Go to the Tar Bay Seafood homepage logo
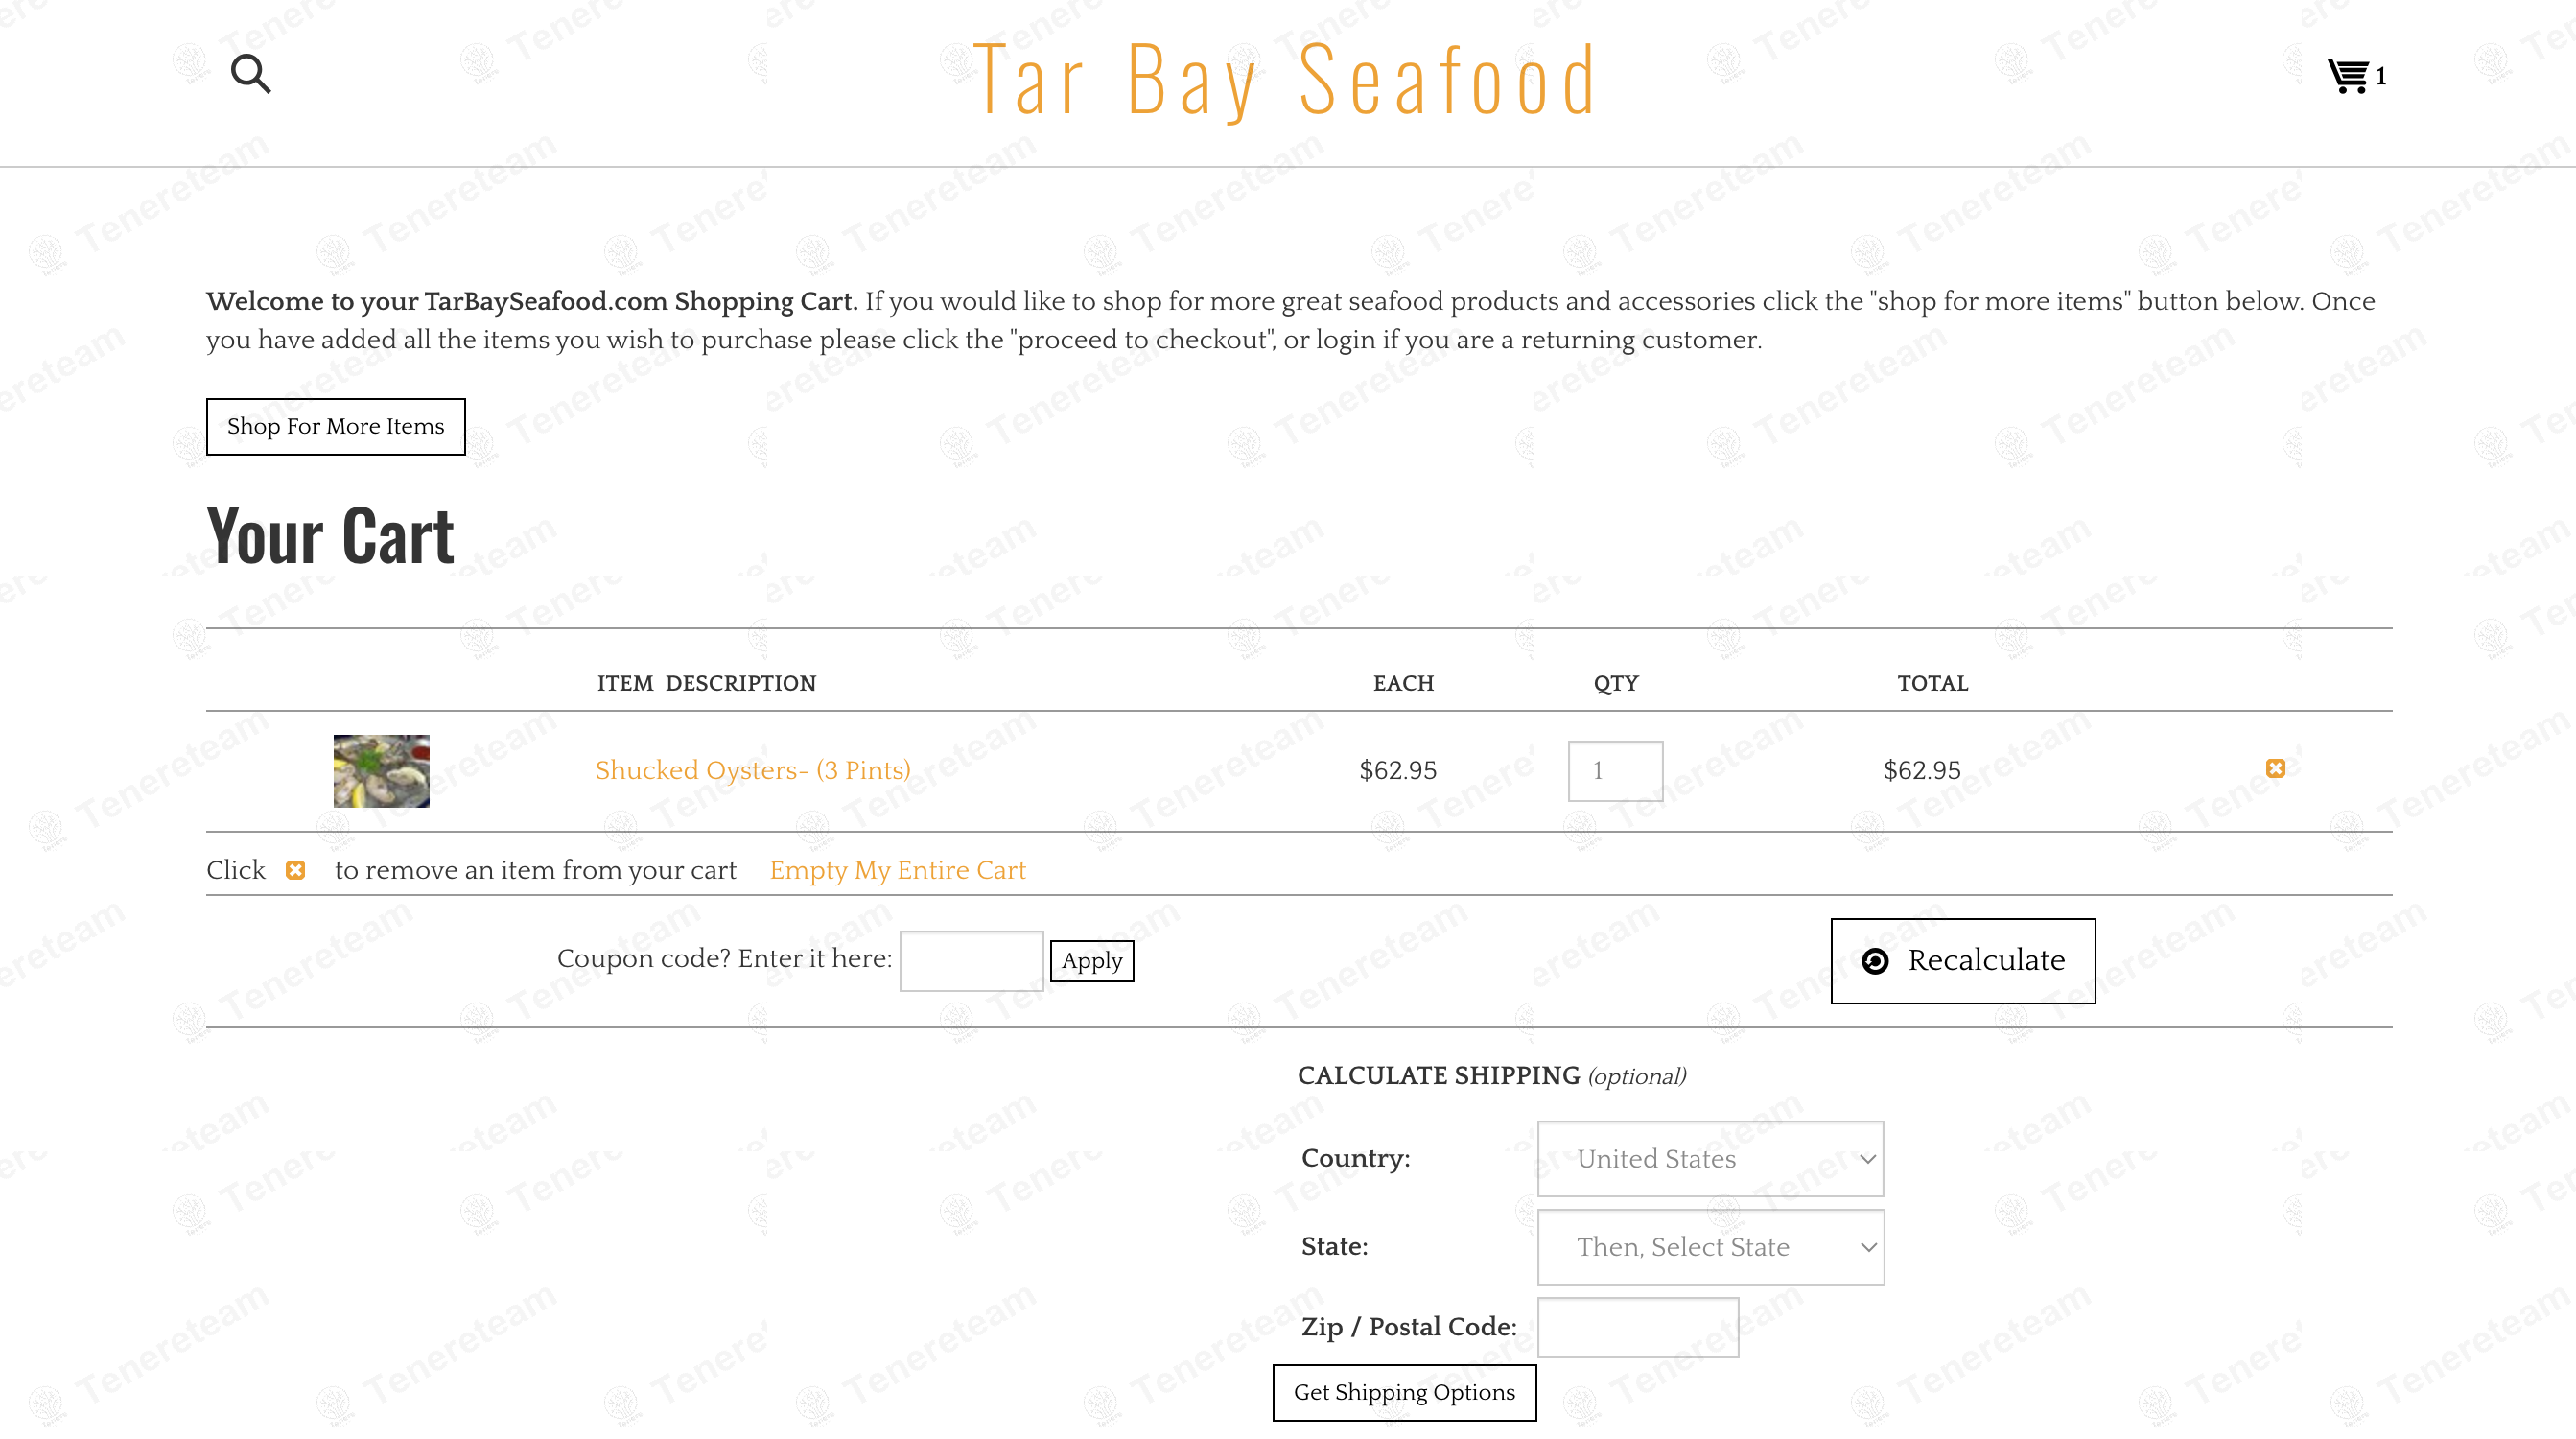This screenshot has width=2576, height=1439. [x=1285, y=80]
